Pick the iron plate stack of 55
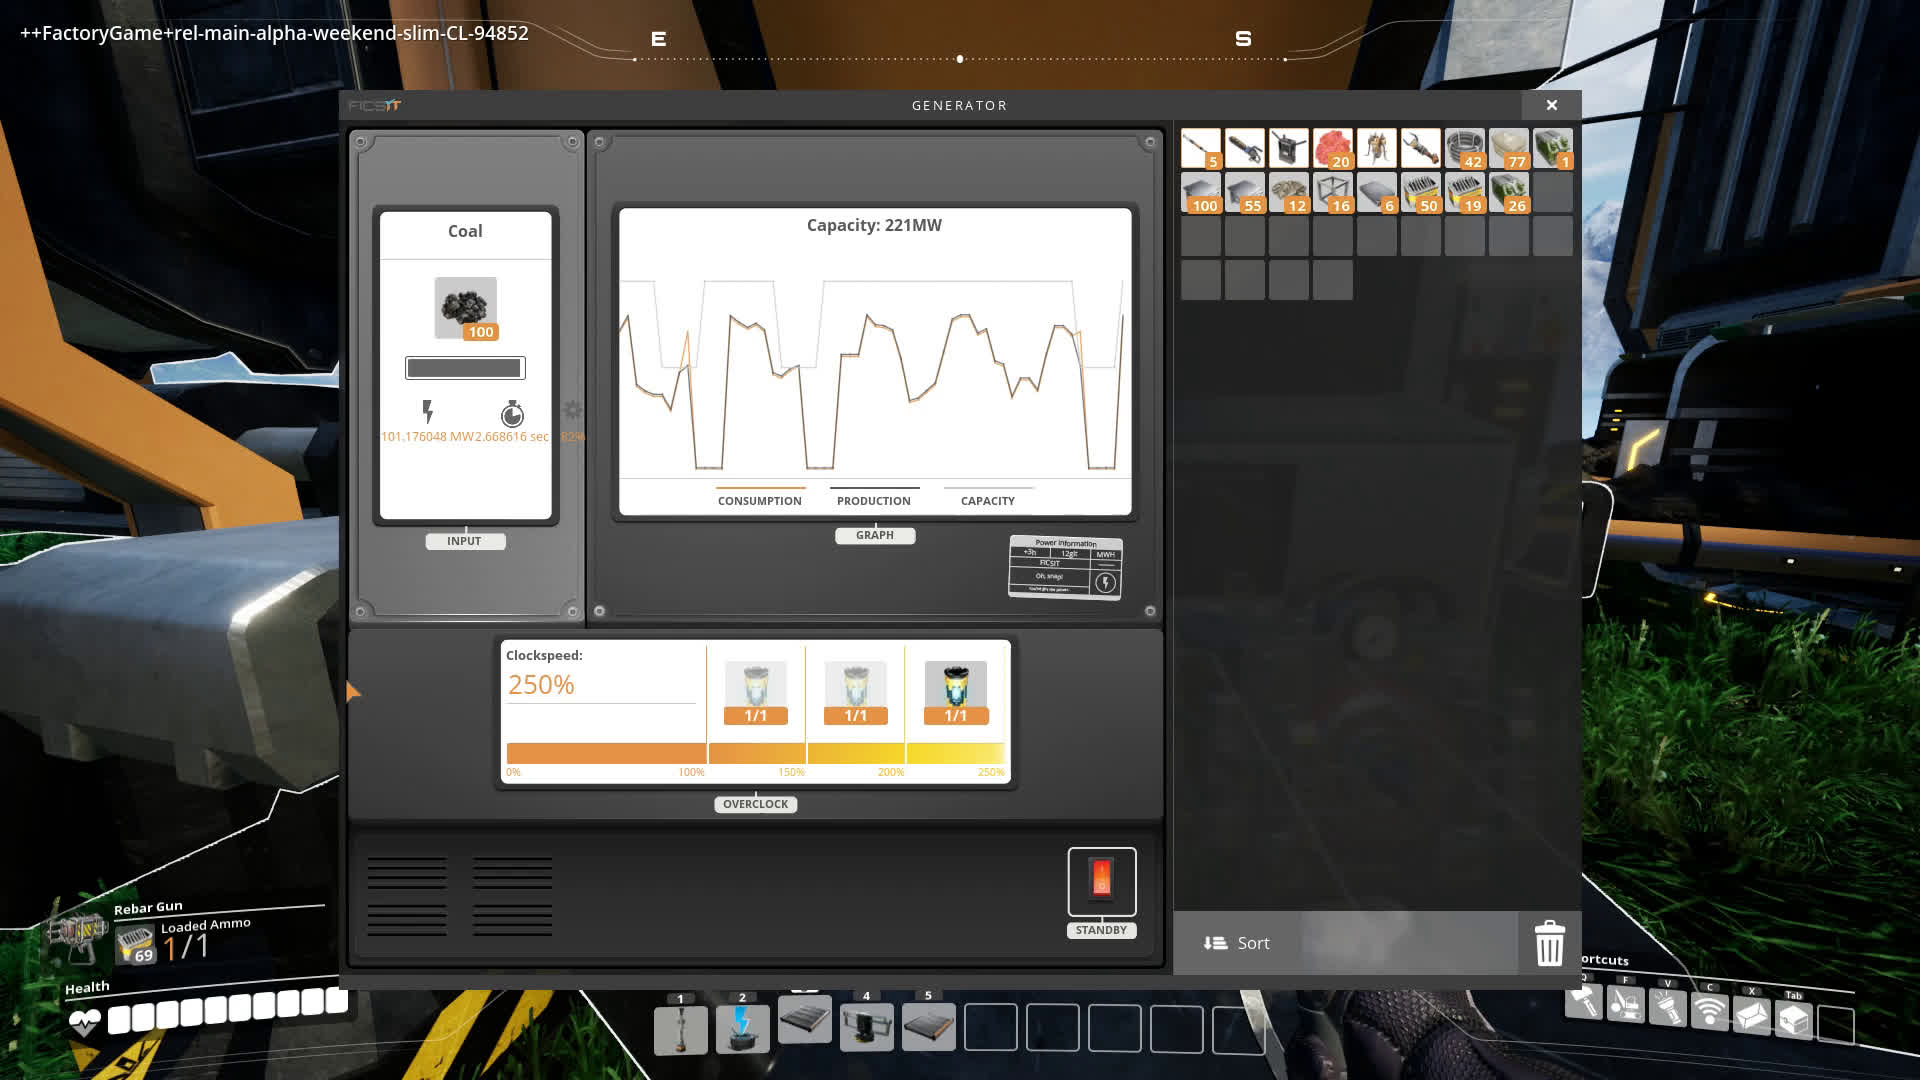Viewport: 1920px width, 1080px height. click(x=1244, y=192)
